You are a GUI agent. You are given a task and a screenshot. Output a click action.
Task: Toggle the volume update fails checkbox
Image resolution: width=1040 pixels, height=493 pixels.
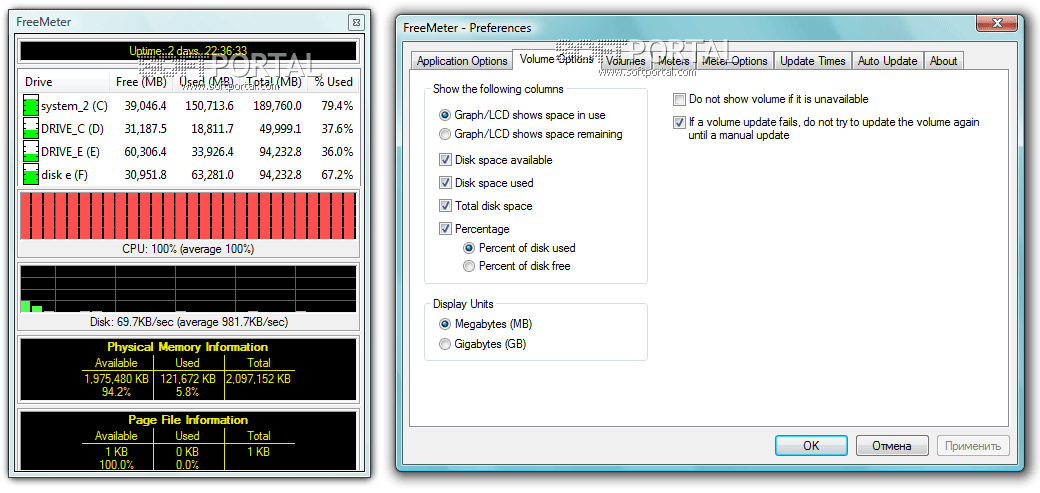coord(679,123)
